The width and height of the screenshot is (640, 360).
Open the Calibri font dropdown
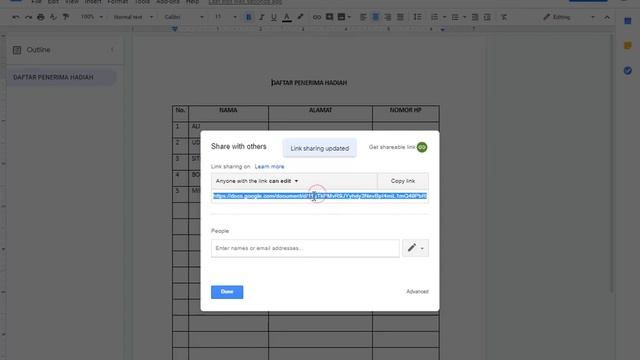184,17
